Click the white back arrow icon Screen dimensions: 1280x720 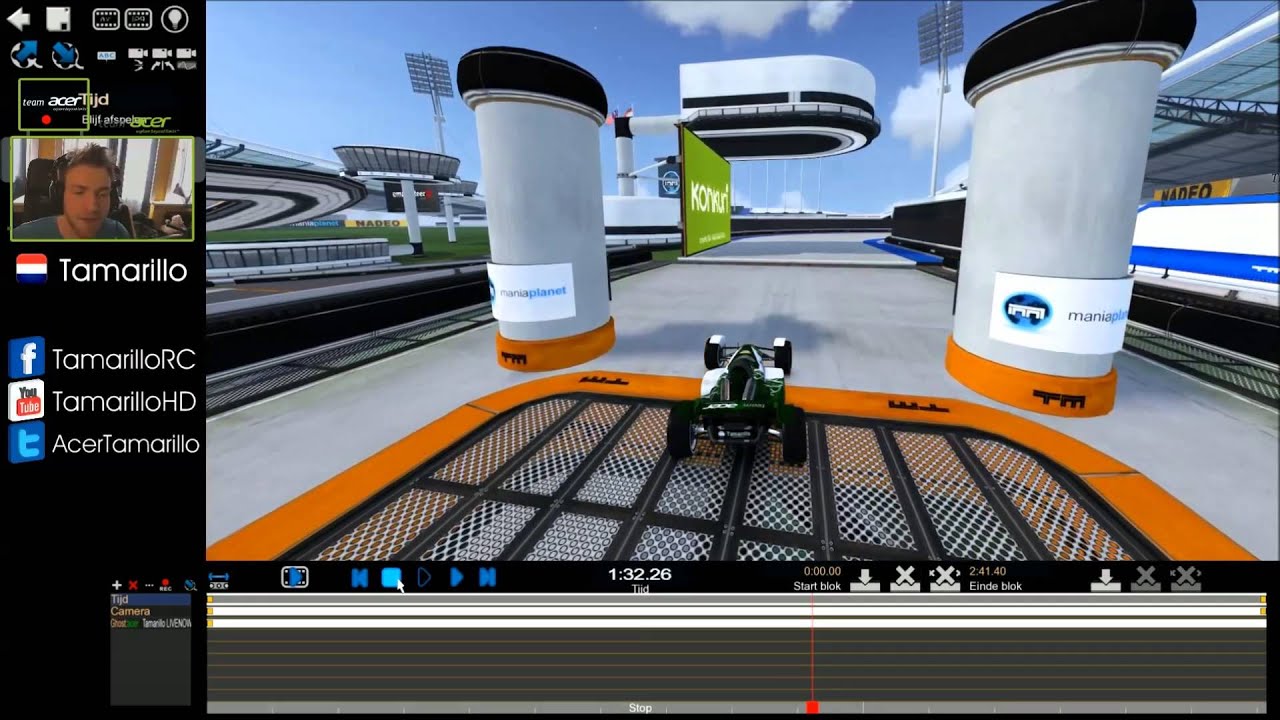[x=19, y=18]
